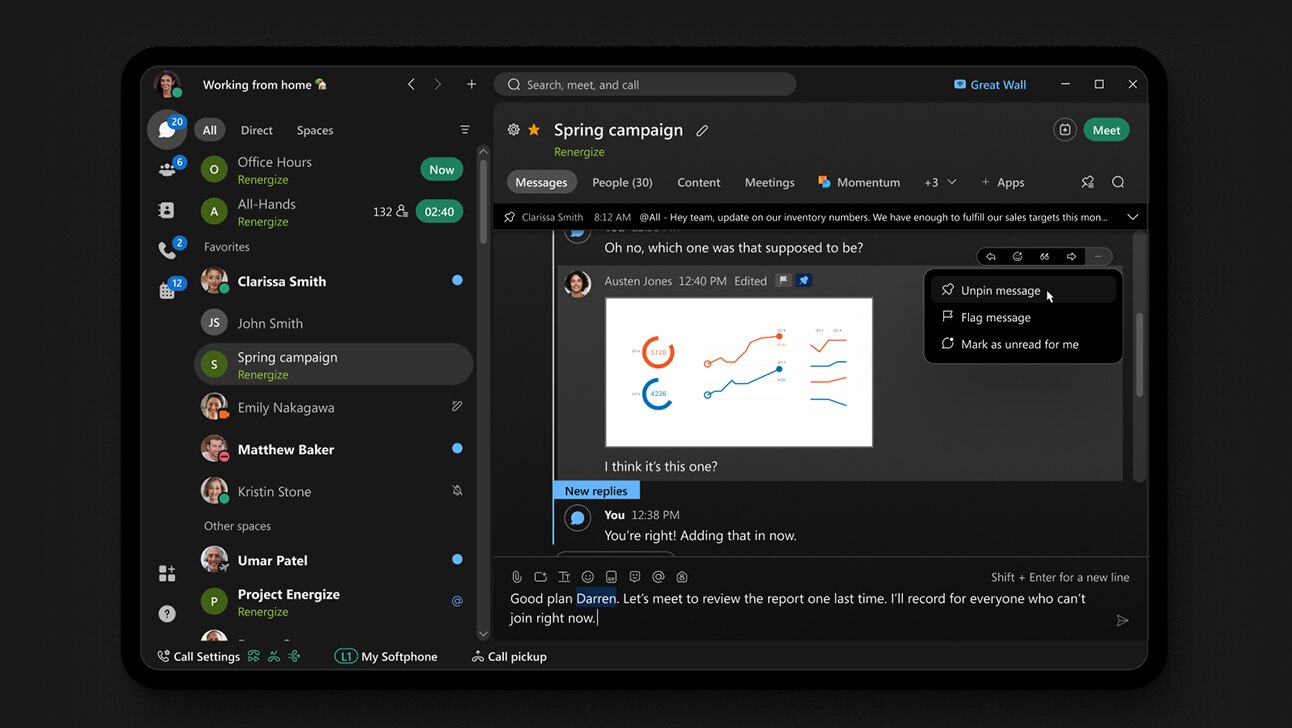The height and width of the screenshot is (728, 1292).
Task: Select Unpin message from context menu
Action: pos(1023,290)
